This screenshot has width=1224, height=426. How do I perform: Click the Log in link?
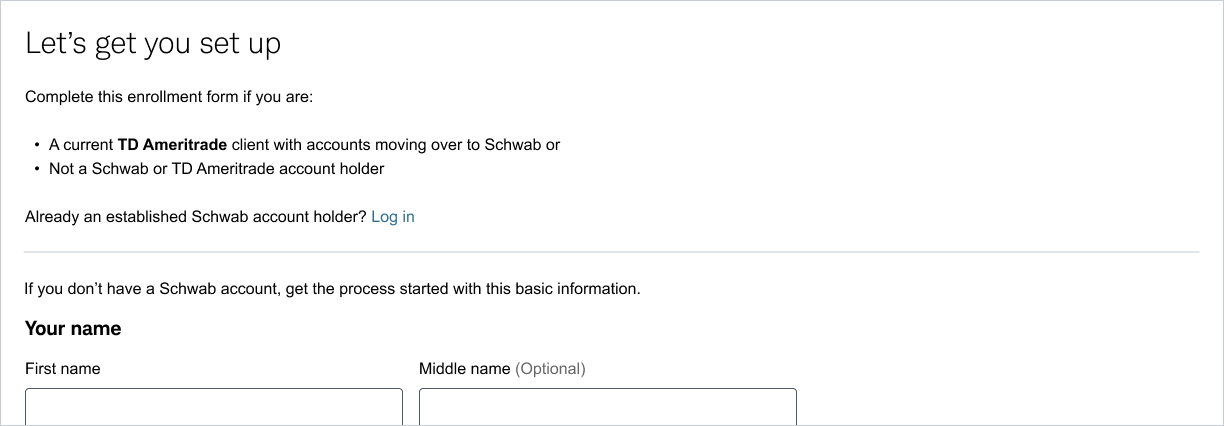[392, 217]
